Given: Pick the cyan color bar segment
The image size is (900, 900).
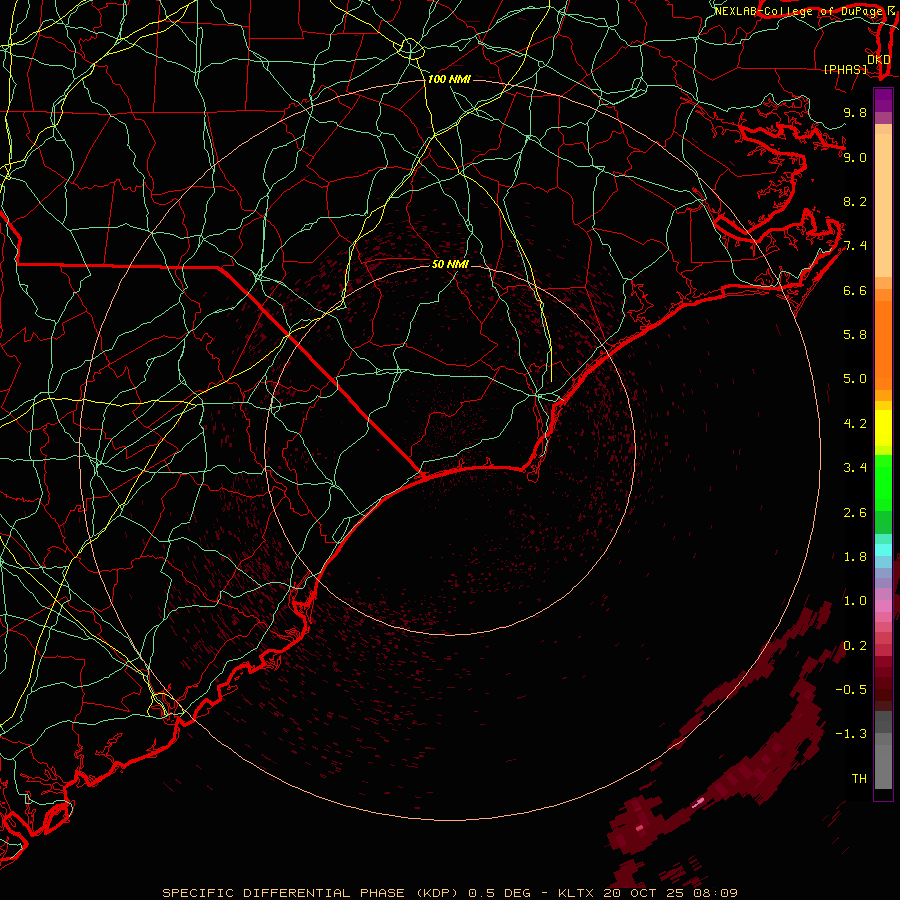Looking at the screenshot, I should click(883, 550).
